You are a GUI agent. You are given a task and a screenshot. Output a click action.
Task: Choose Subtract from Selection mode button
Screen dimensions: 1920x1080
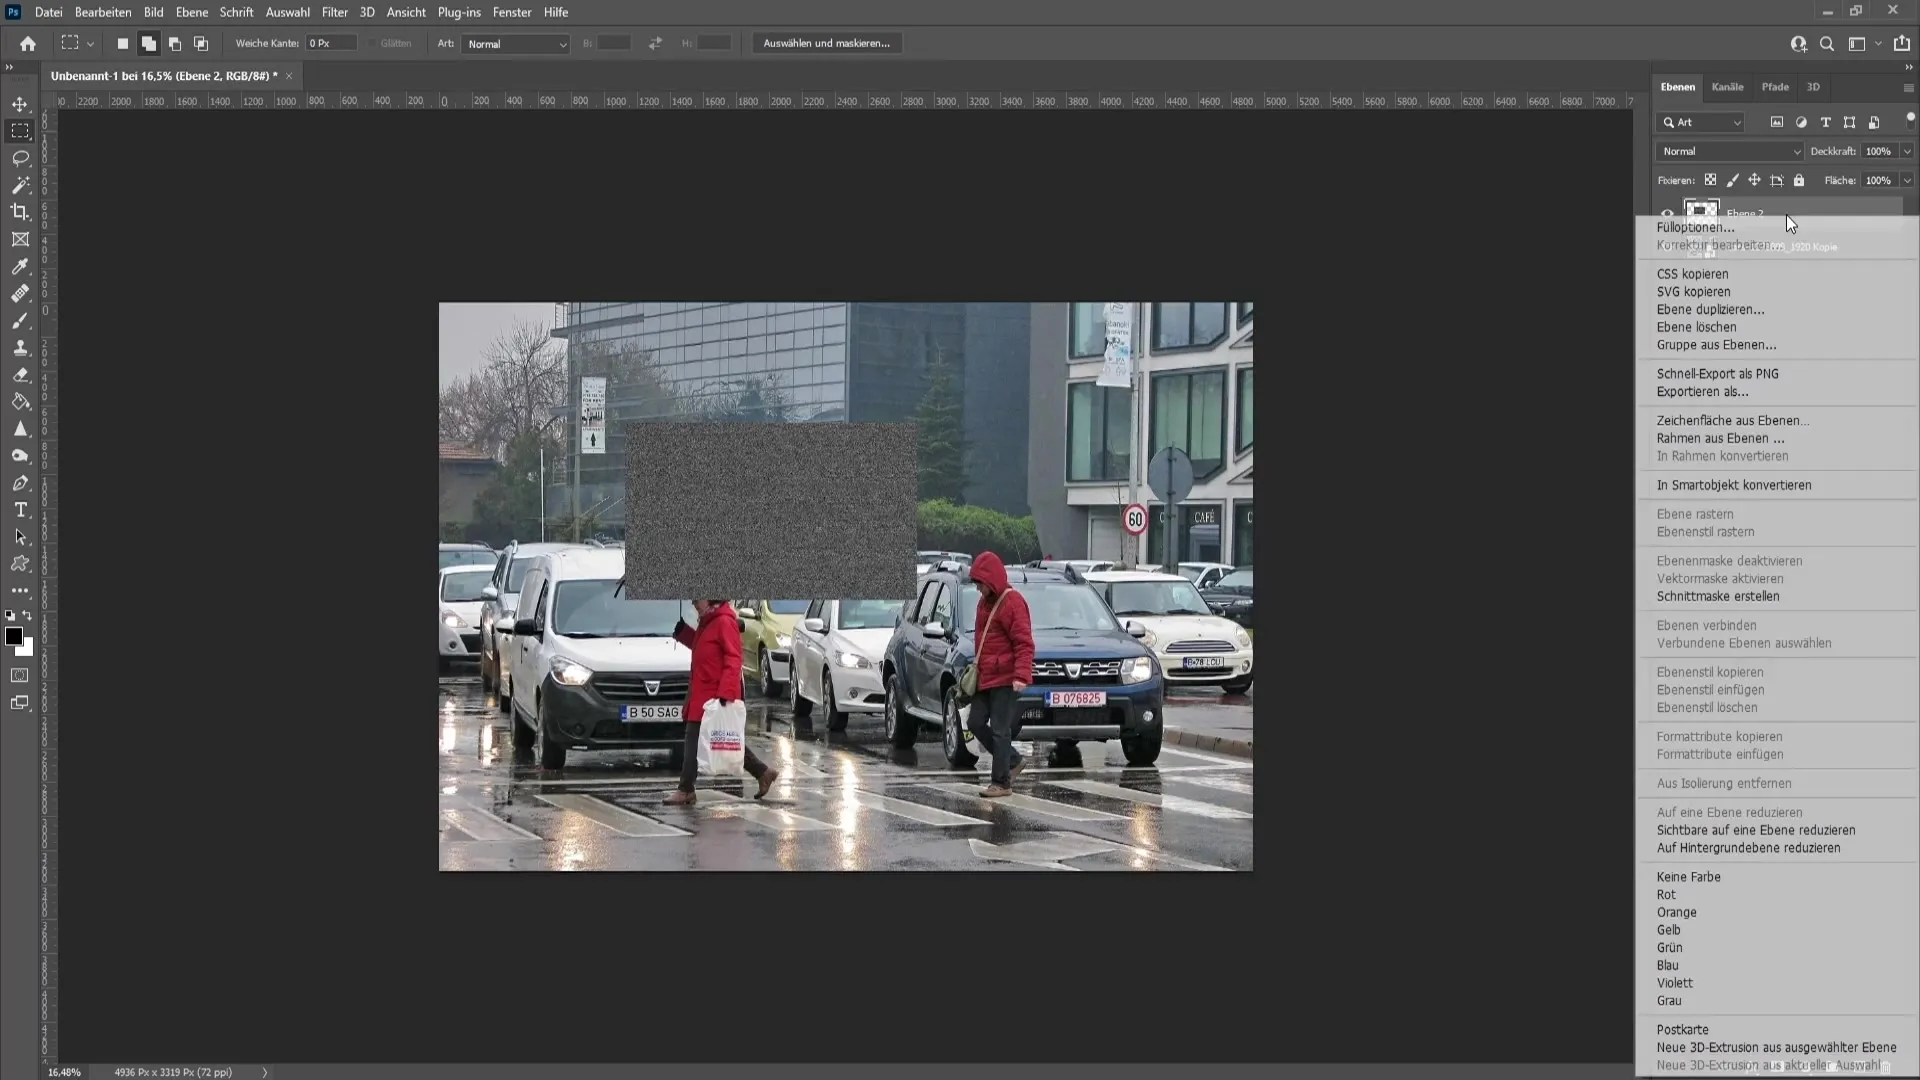click(x=175, y=43)
